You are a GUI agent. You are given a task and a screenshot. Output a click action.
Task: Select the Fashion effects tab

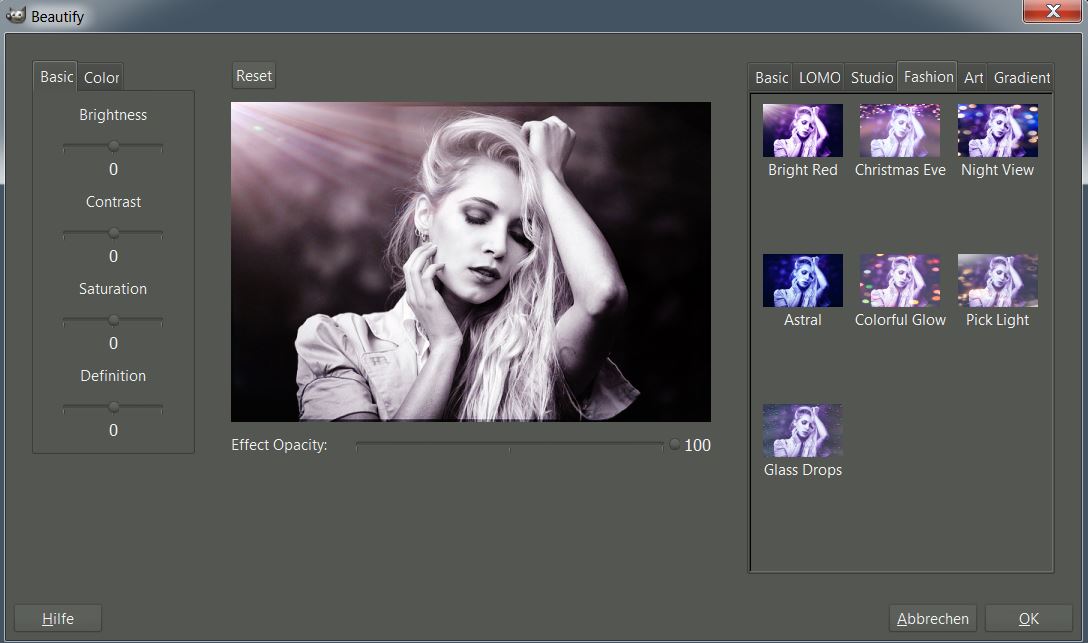(928, 76)
